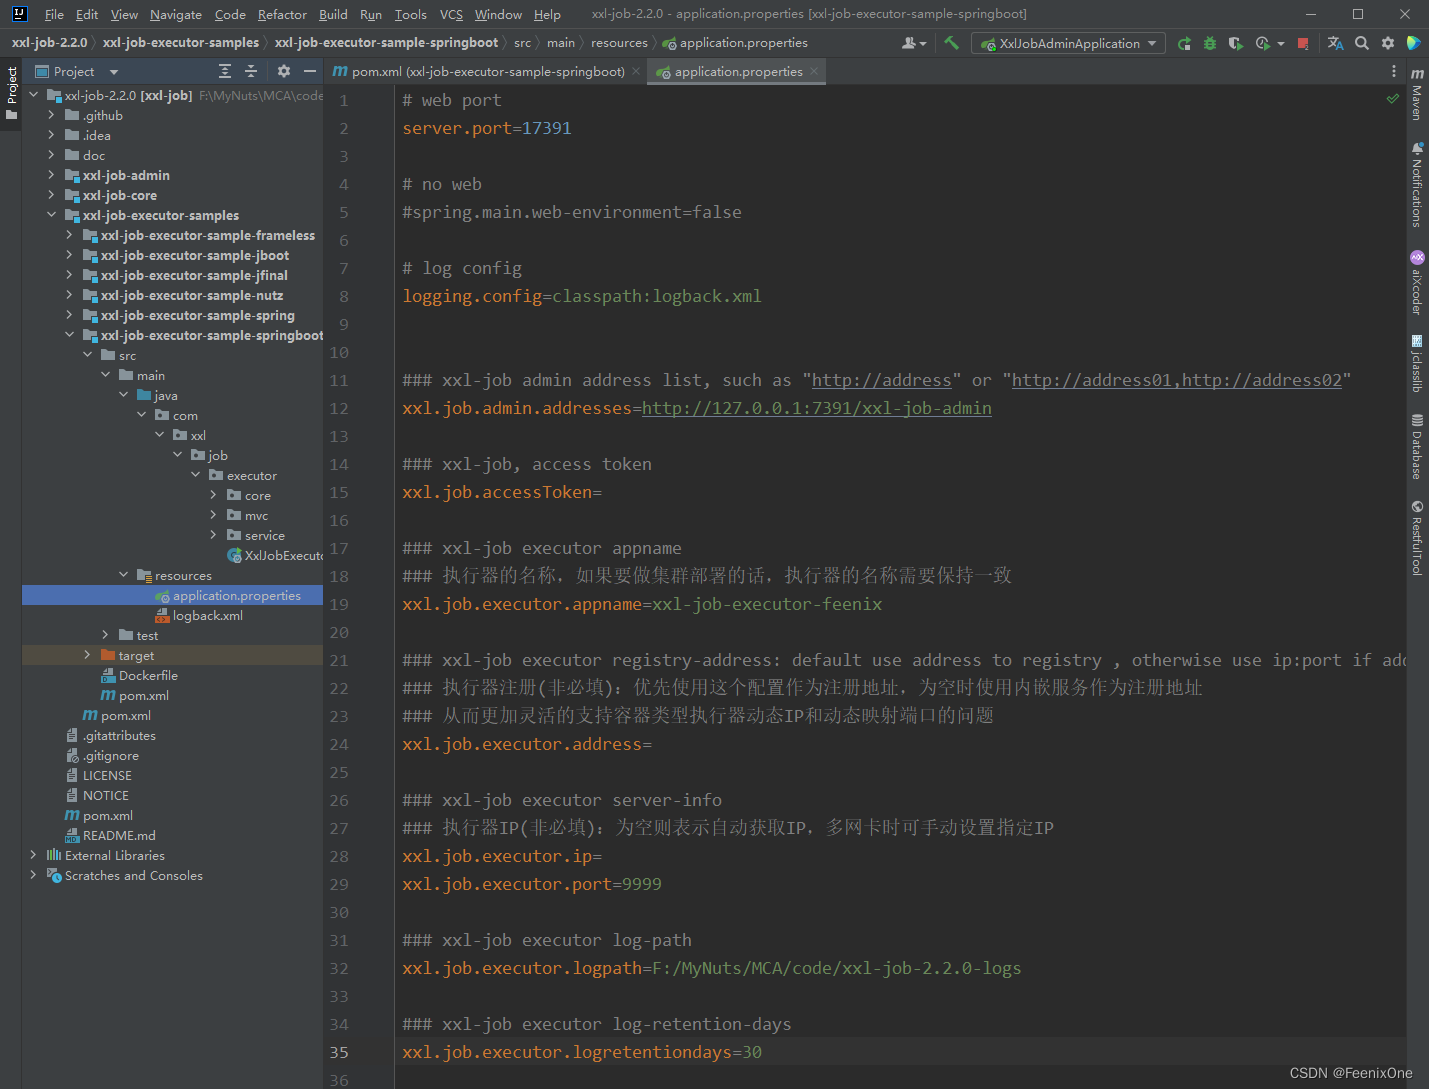Click xxl-job-executor-samples in the breadcrumb
This screenshot has height=1089, width=1429.
(x=180, y=43)
